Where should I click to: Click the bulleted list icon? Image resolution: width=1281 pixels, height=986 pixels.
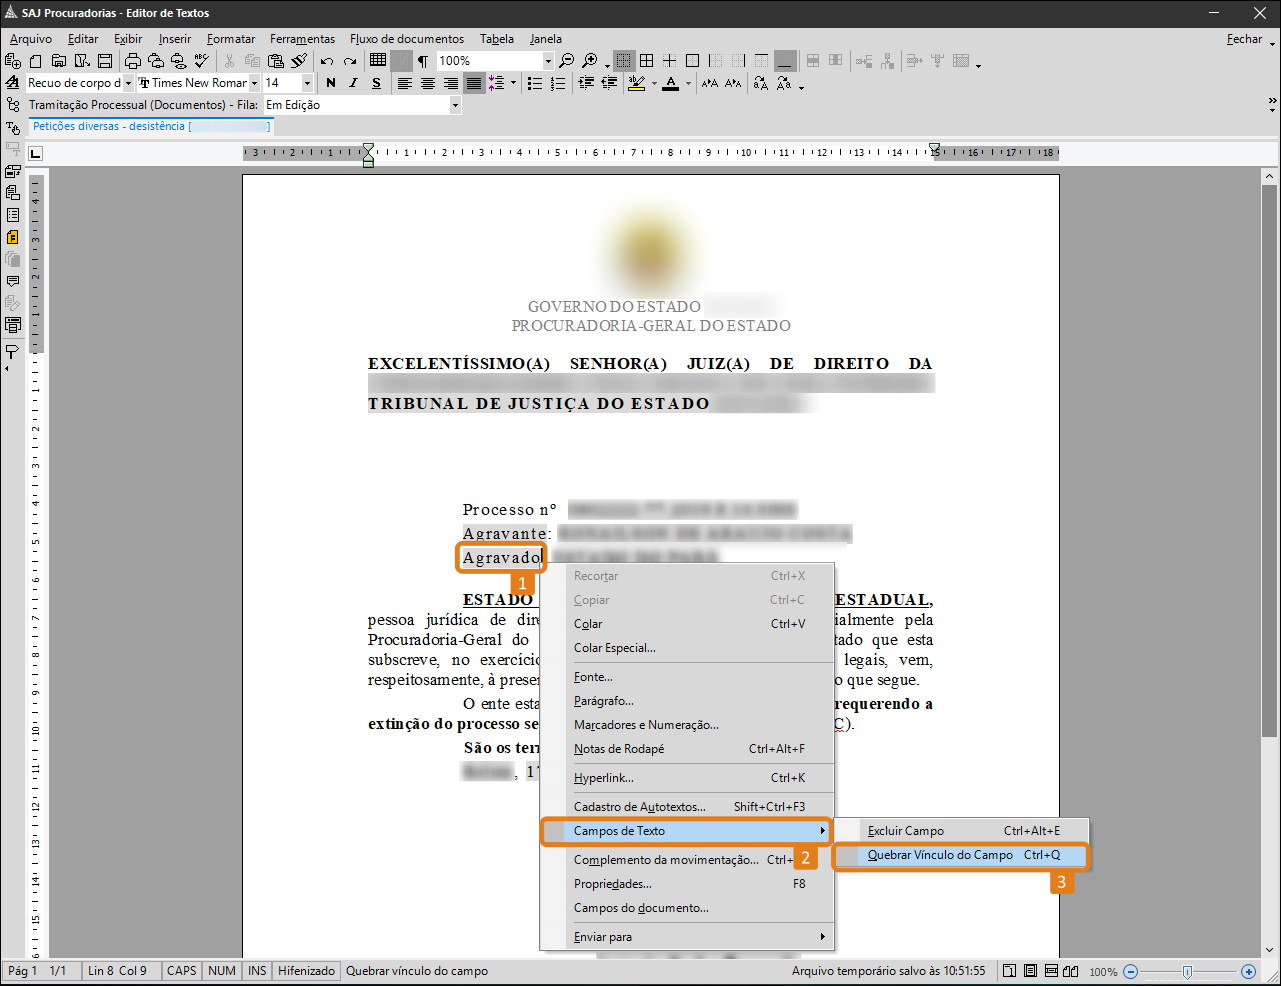coord(535,84)
